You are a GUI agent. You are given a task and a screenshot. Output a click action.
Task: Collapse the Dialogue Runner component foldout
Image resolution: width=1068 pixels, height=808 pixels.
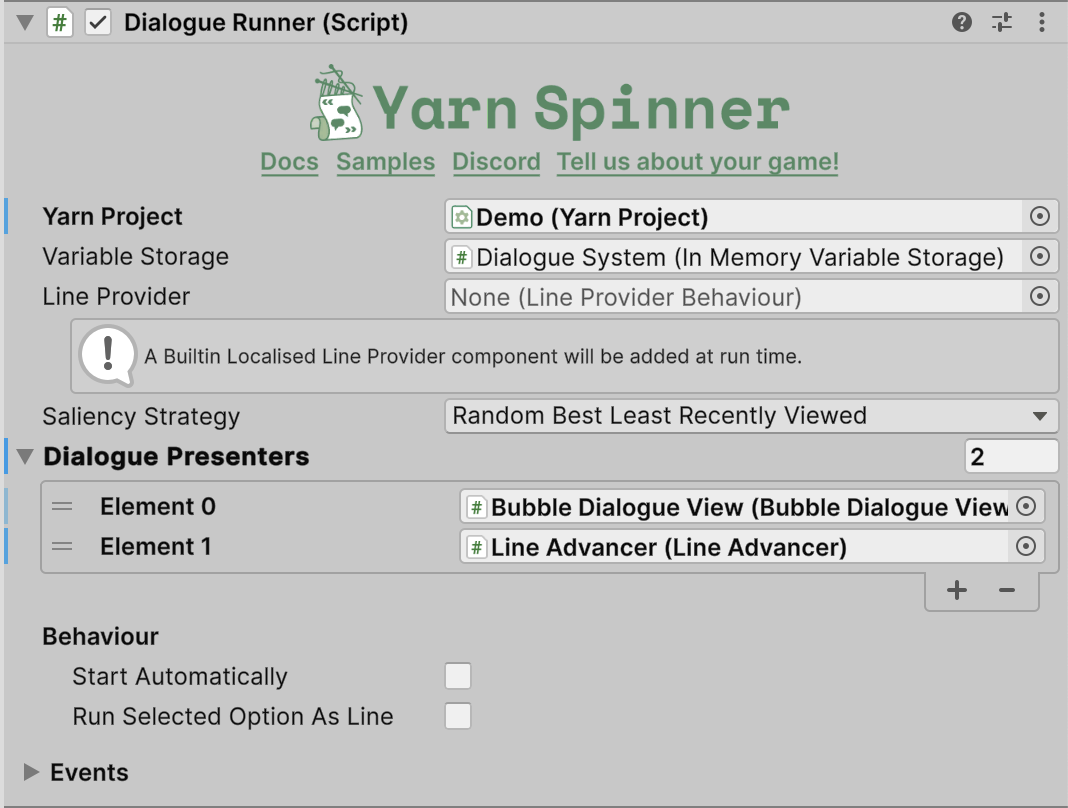pos(25,23)
